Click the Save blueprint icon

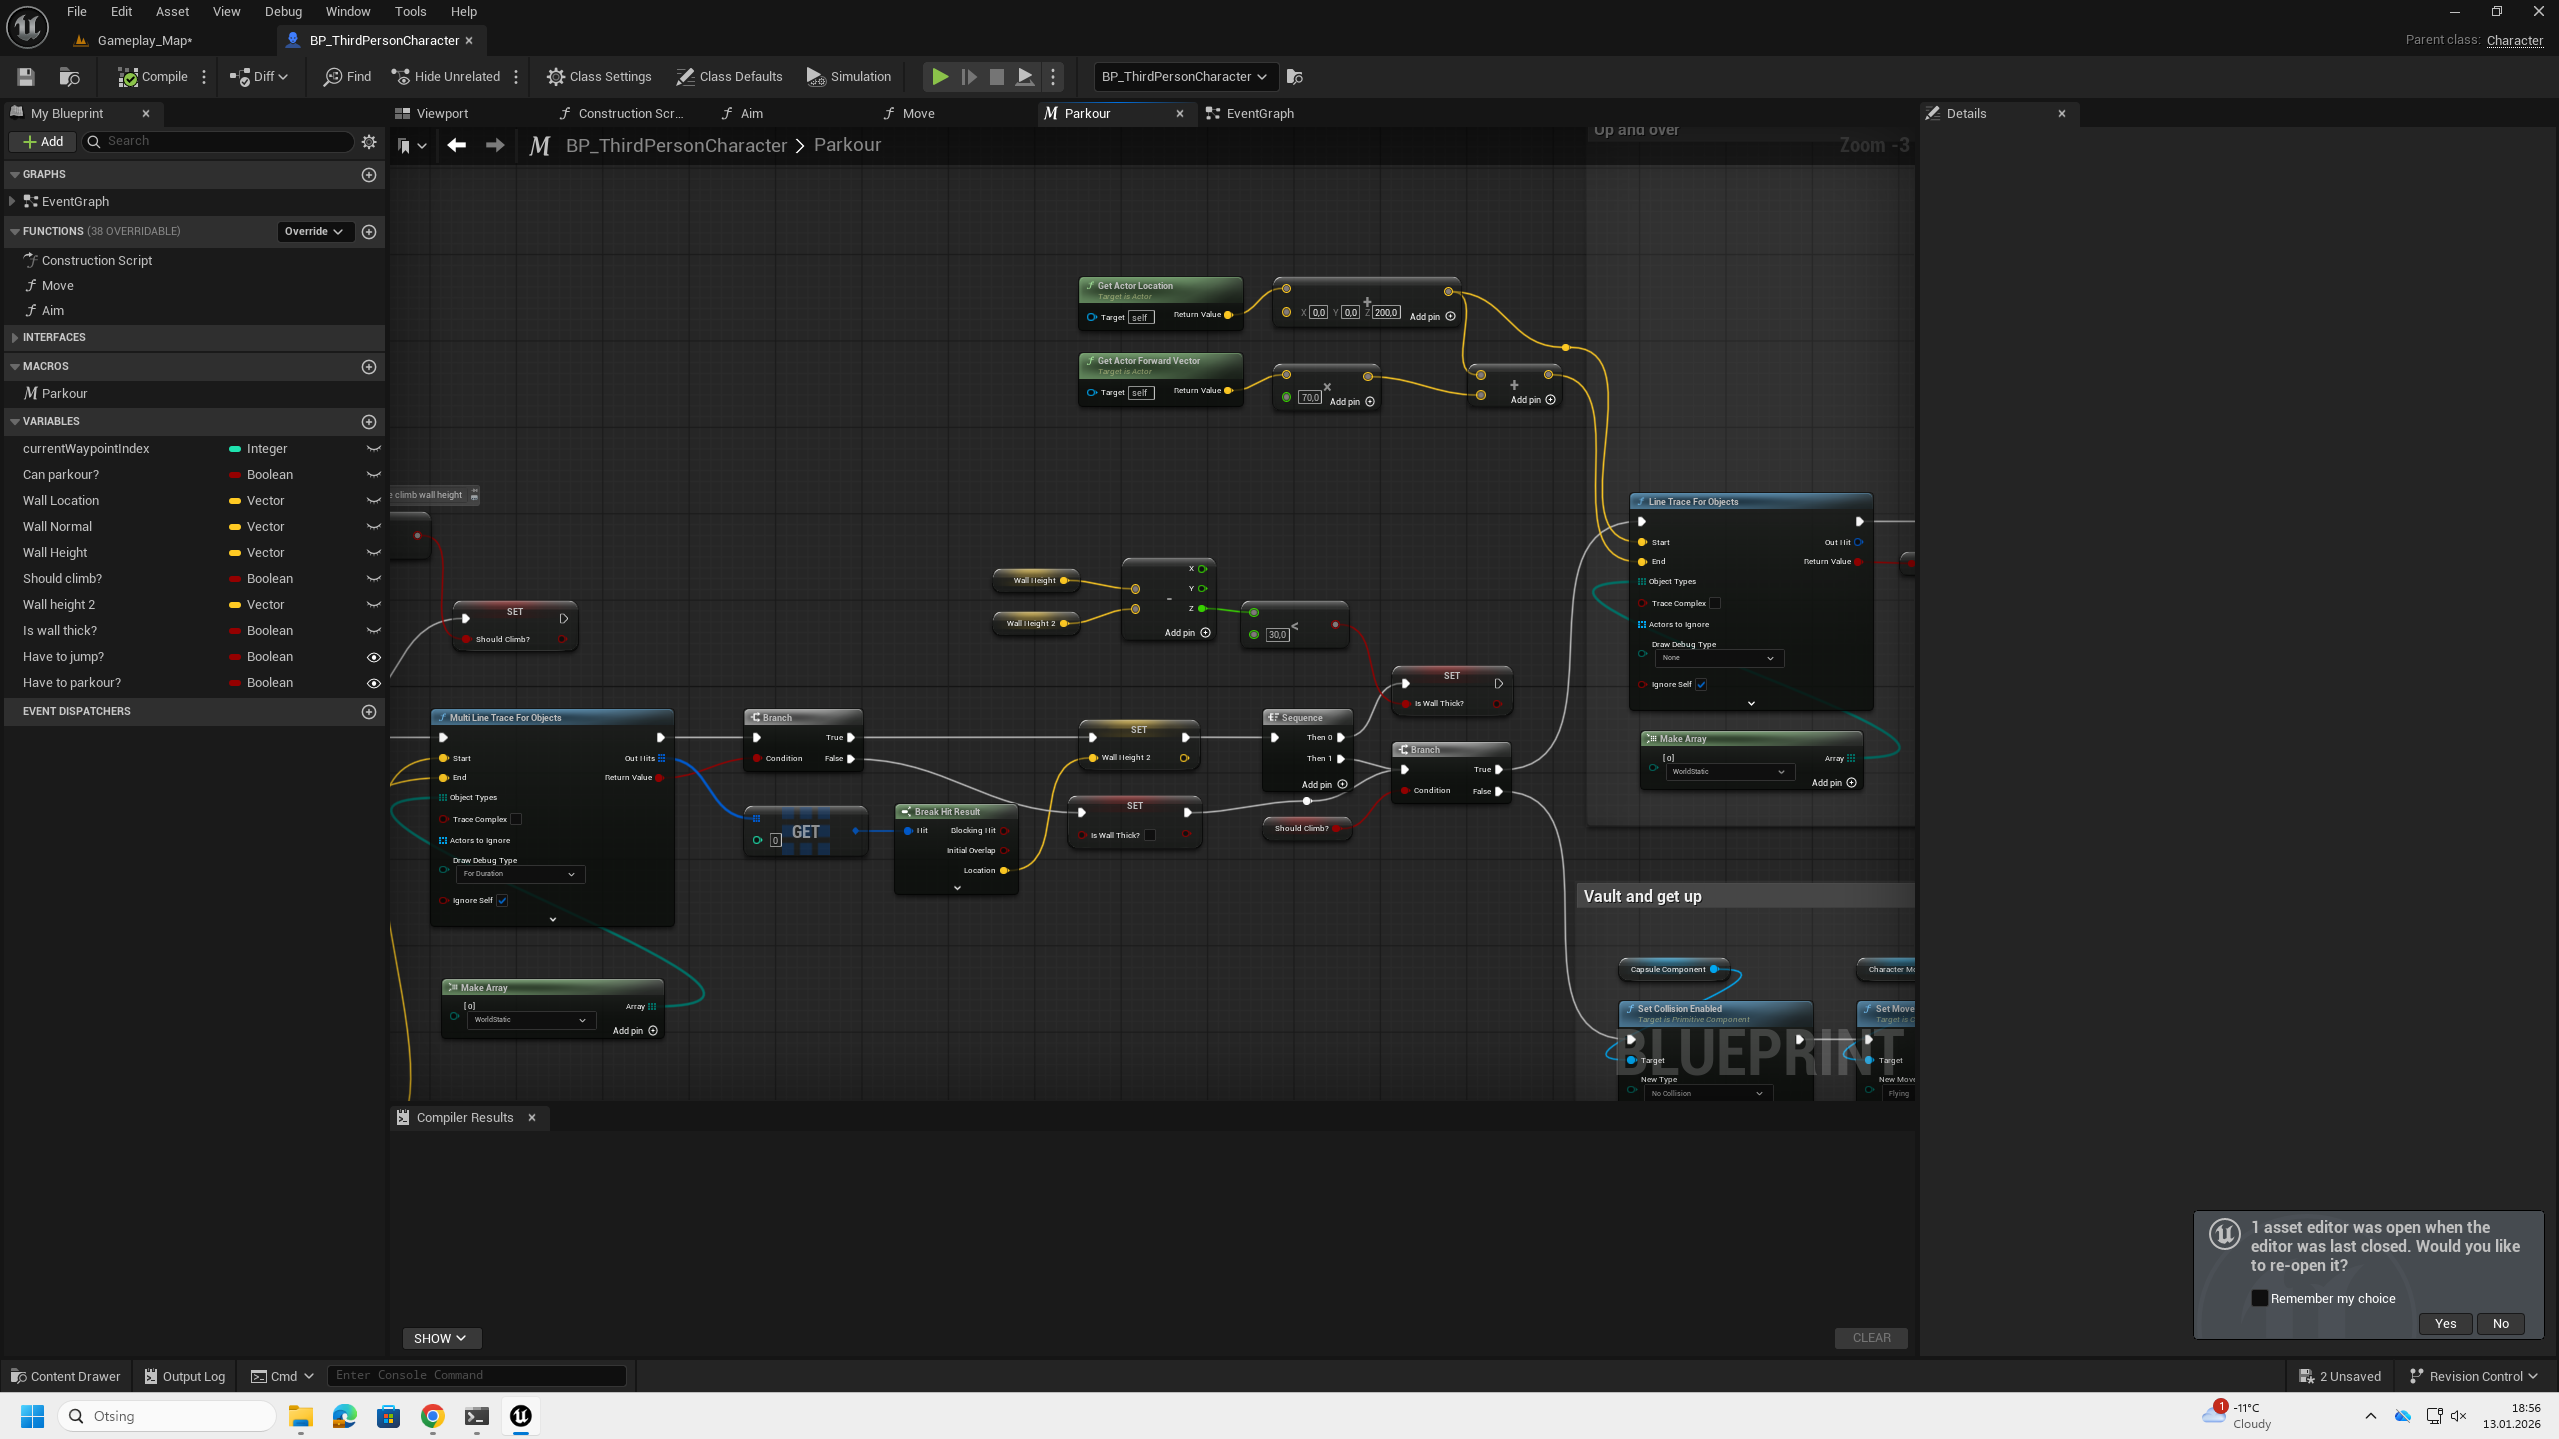[x=26, y=76]
